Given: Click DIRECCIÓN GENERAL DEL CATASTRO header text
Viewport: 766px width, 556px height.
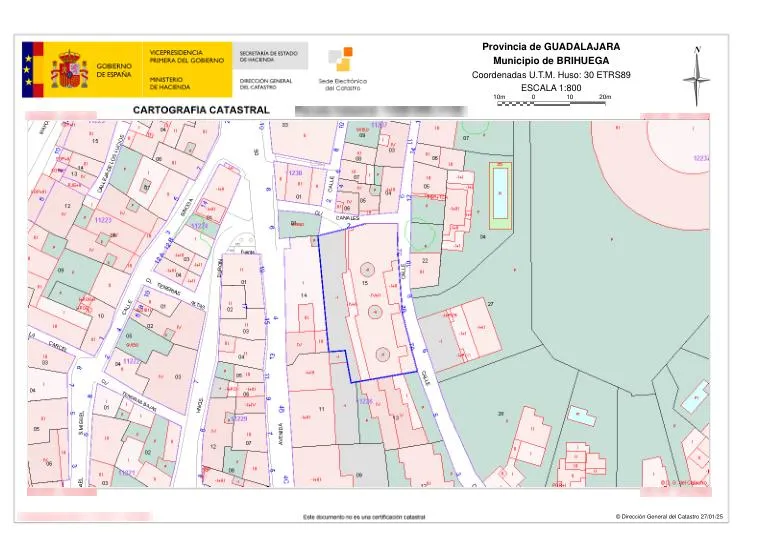Looking at the screenshot, I should click(x=266, y=84).
